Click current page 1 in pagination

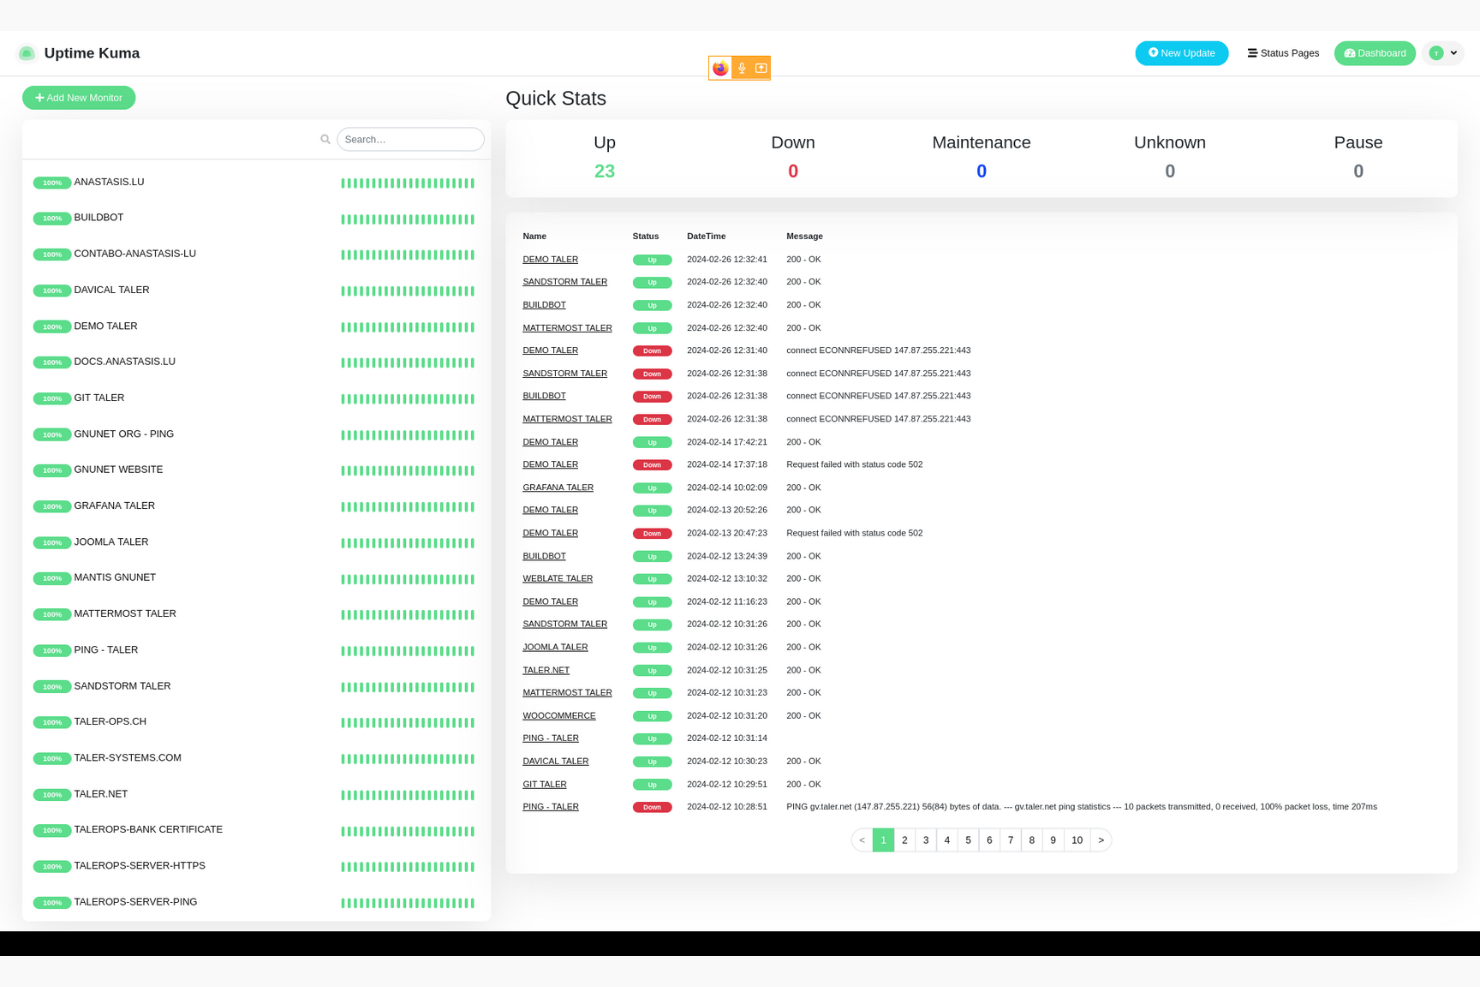(884, 840)
